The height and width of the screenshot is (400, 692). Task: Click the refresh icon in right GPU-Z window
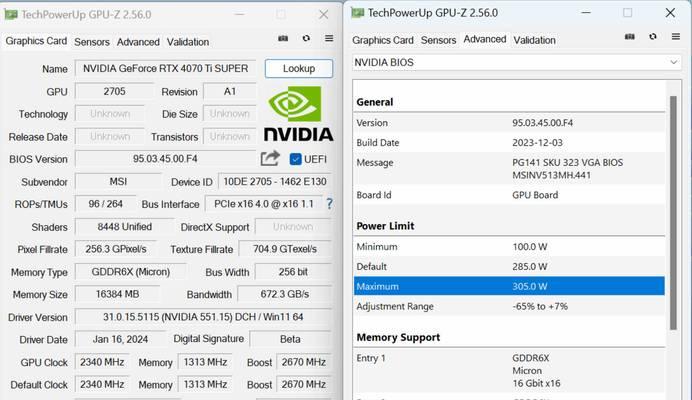[653, 37]
